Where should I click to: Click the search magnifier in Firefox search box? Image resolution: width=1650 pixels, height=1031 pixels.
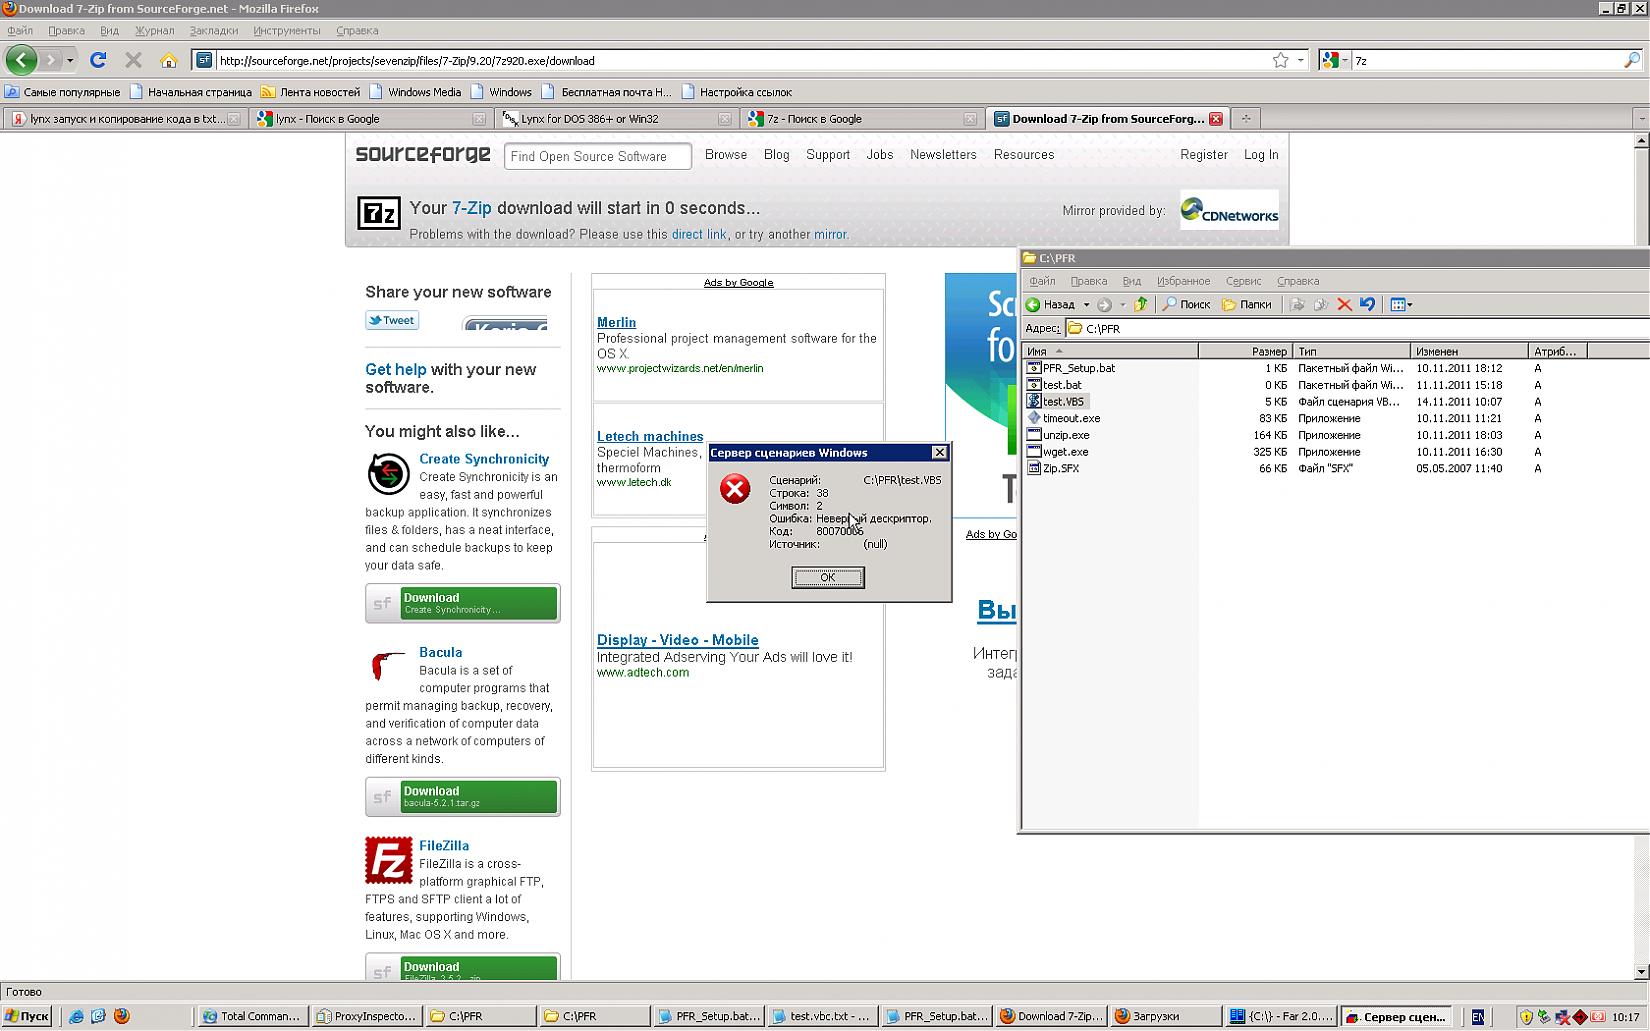coord(1632,60)
